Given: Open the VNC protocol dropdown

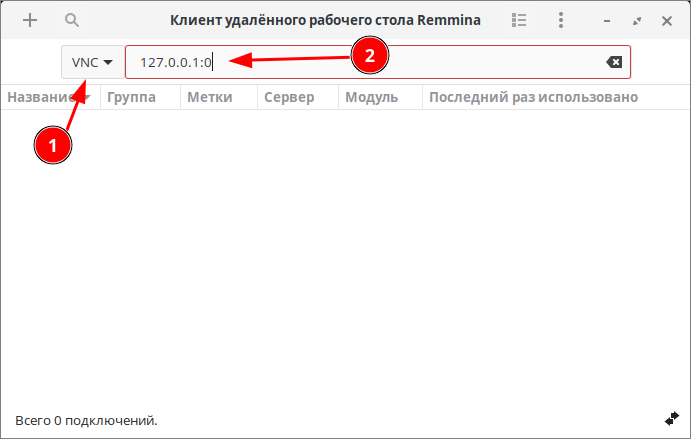Looking at the screenshot, I should [x=92, y=62].
